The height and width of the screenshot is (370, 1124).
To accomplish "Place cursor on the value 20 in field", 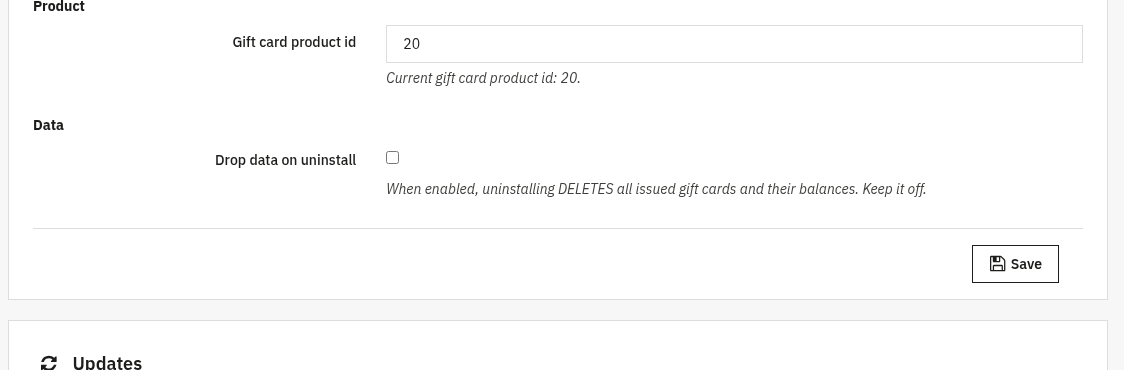I will pos(411,44).
